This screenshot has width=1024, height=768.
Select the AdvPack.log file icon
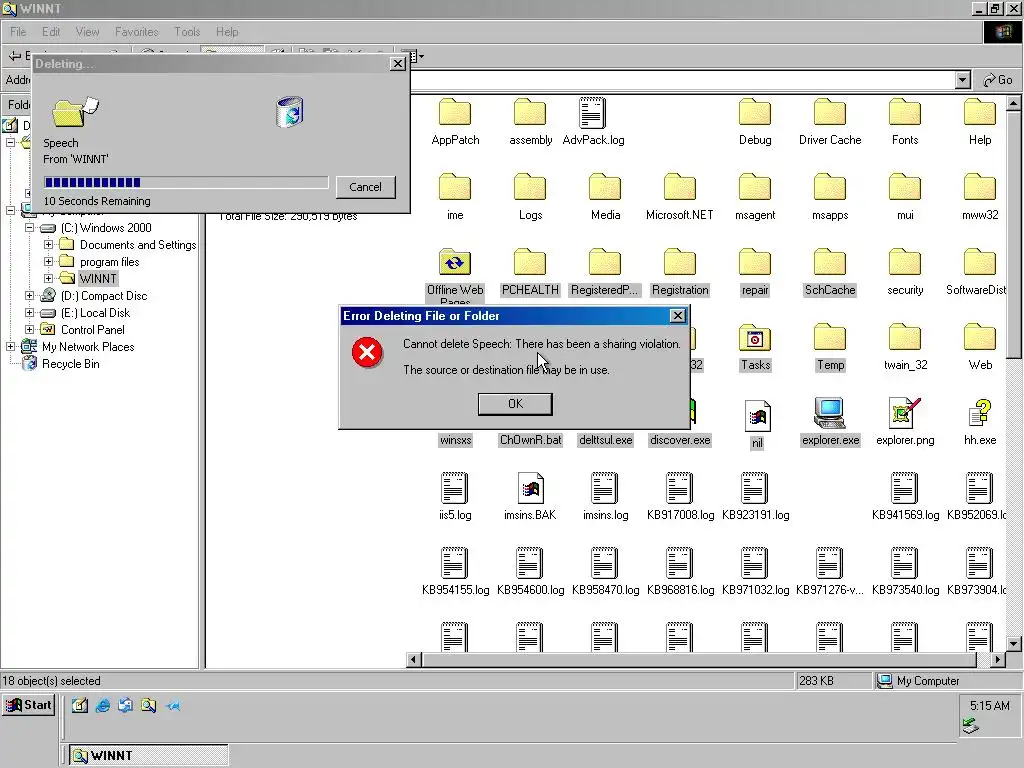coord(592,112)
